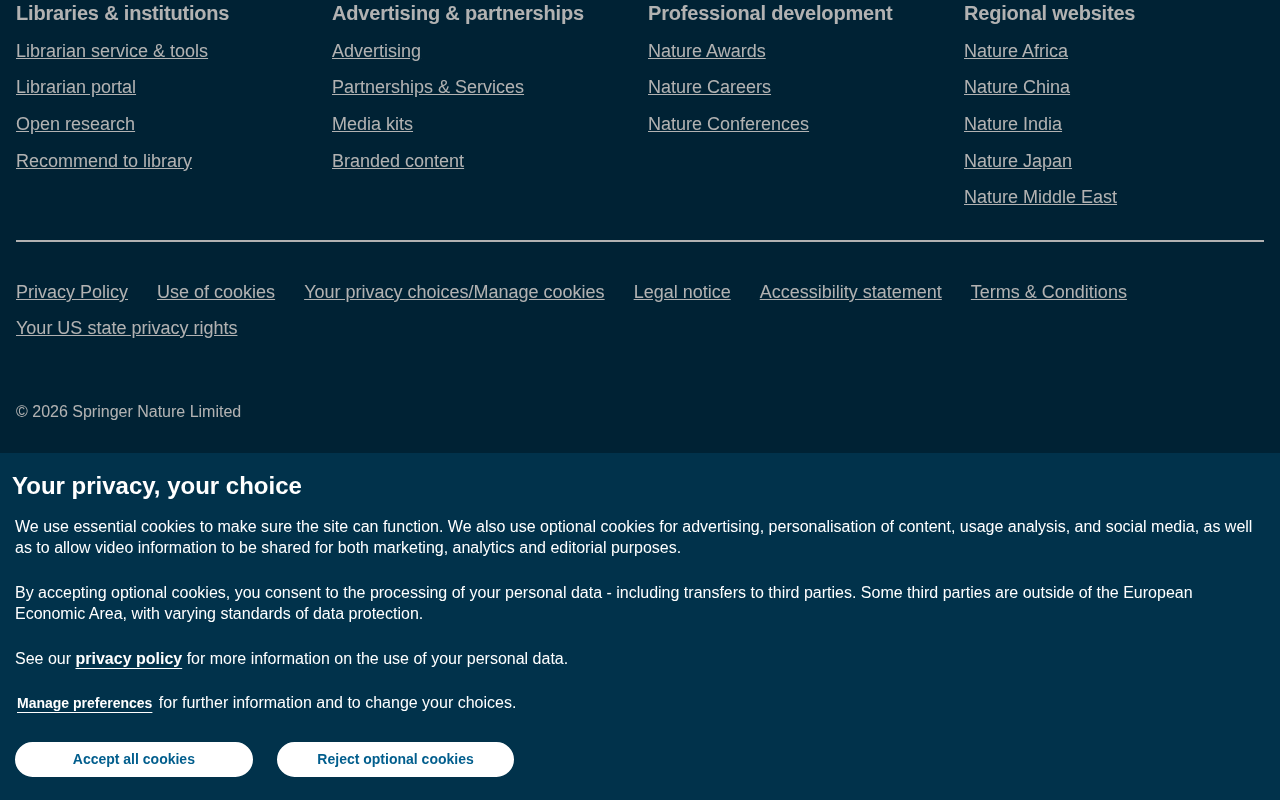Visit the Open research page
1280x800 pixels.
[x=75, y=124]
